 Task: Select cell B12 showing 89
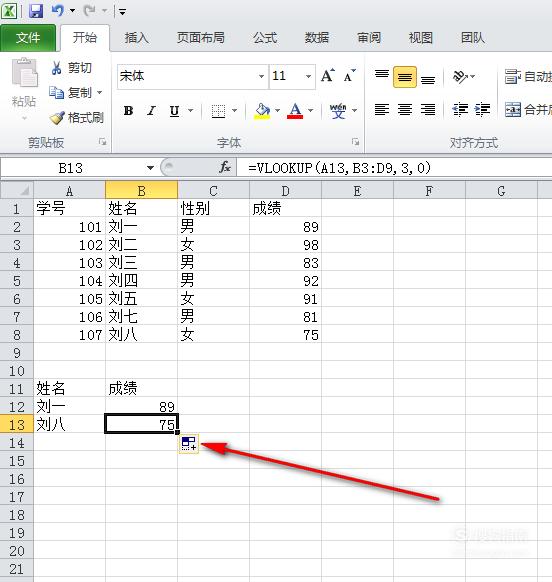click(141, 407)
